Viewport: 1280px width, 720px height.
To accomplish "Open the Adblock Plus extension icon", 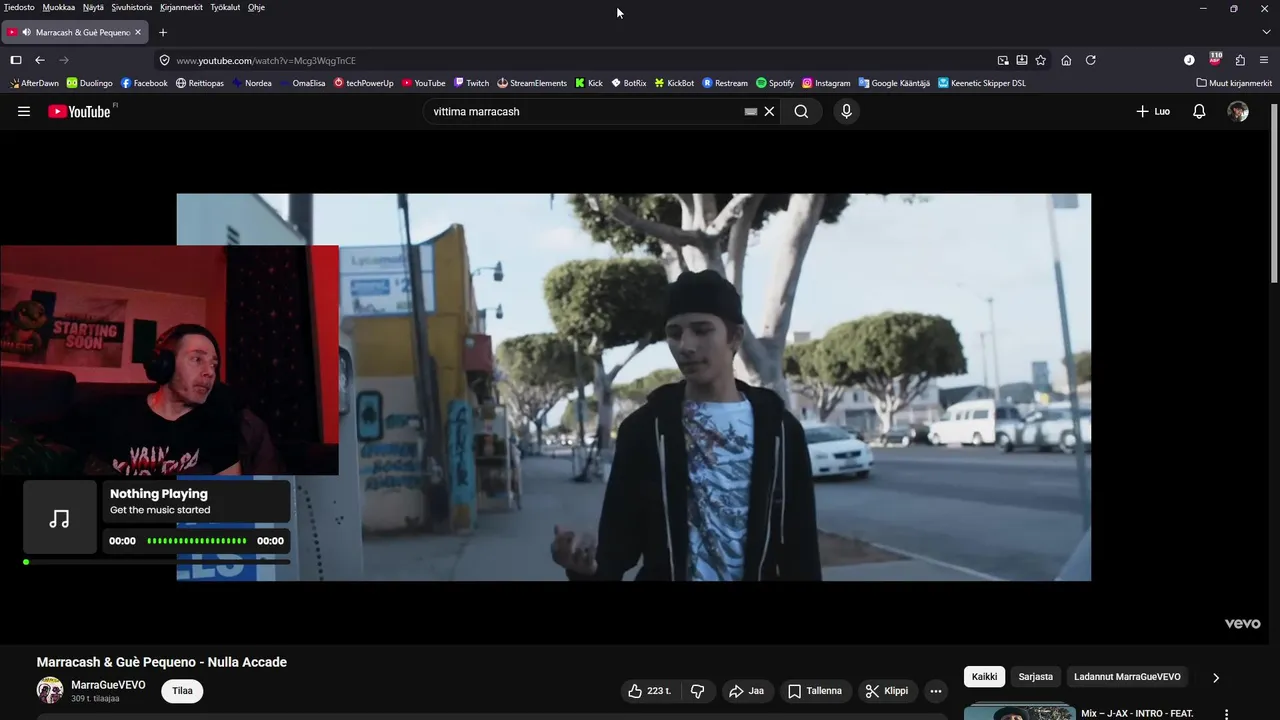I will pyautogui.click(x=1215, y=59).
